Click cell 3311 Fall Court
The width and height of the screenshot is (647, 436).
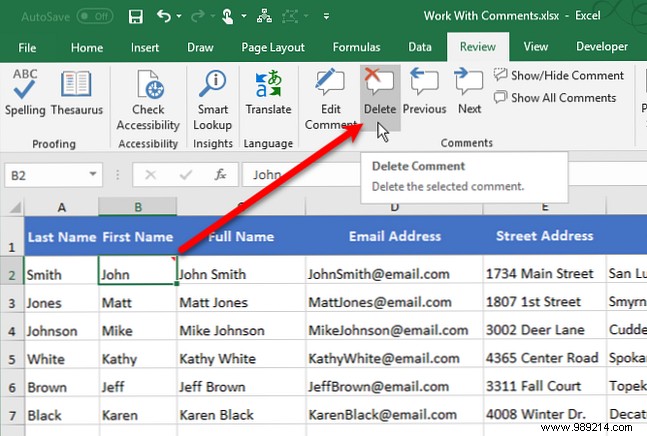(544, 382)
